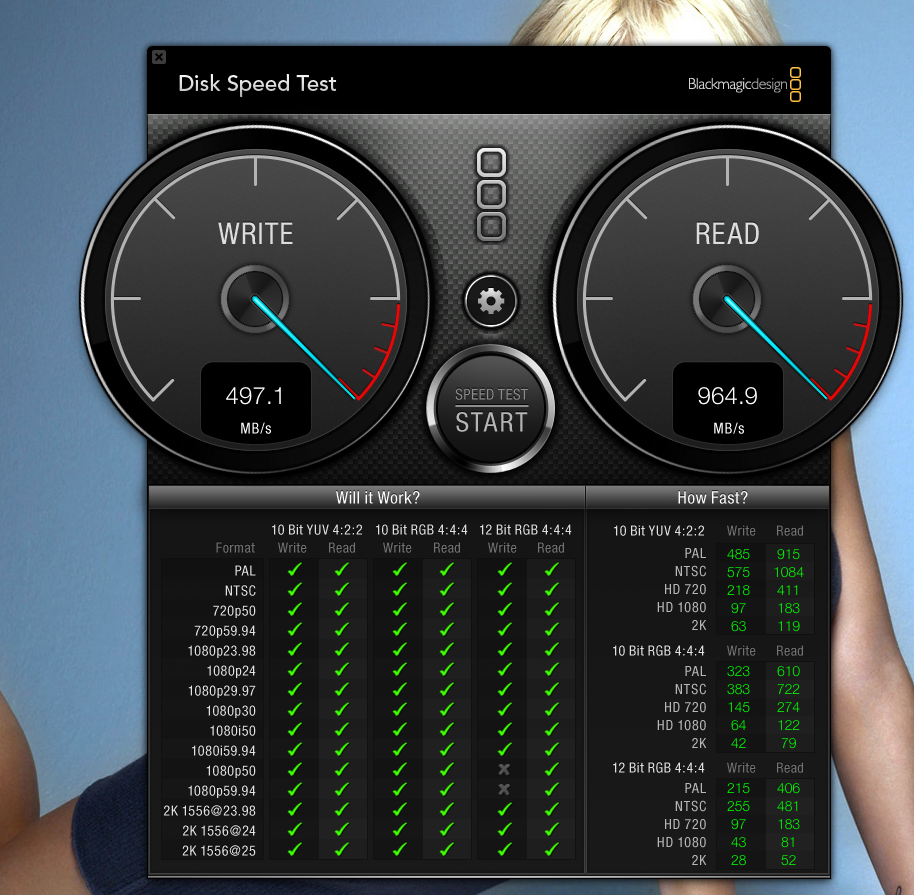The height and width of the screenshot is (895, 914).
Task: Click the 12 Bit RGB 2K write value 28
Action: click(x=738, y=861)
